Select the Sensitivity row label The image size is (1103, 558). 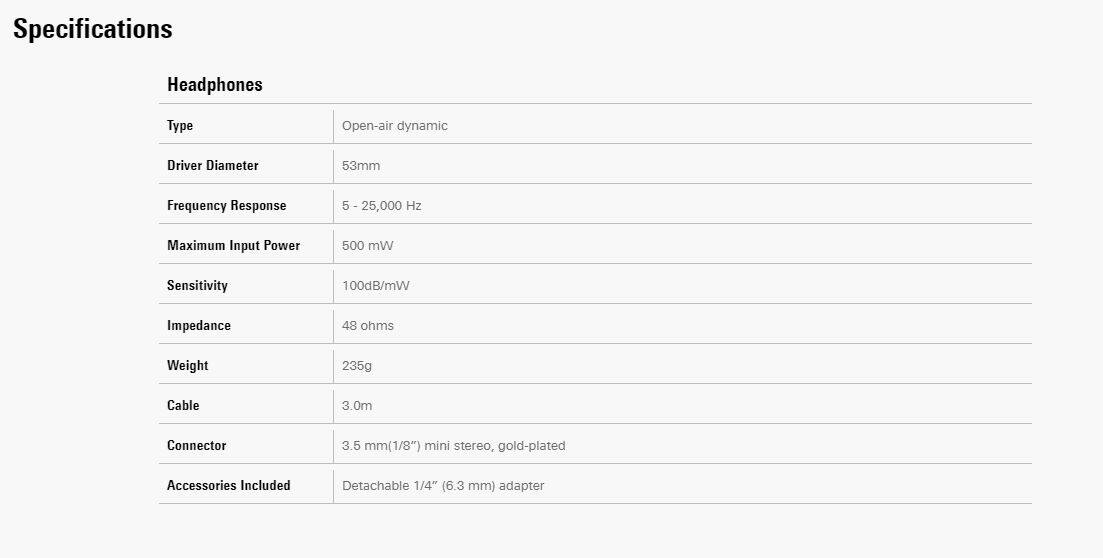pos(197,286)
